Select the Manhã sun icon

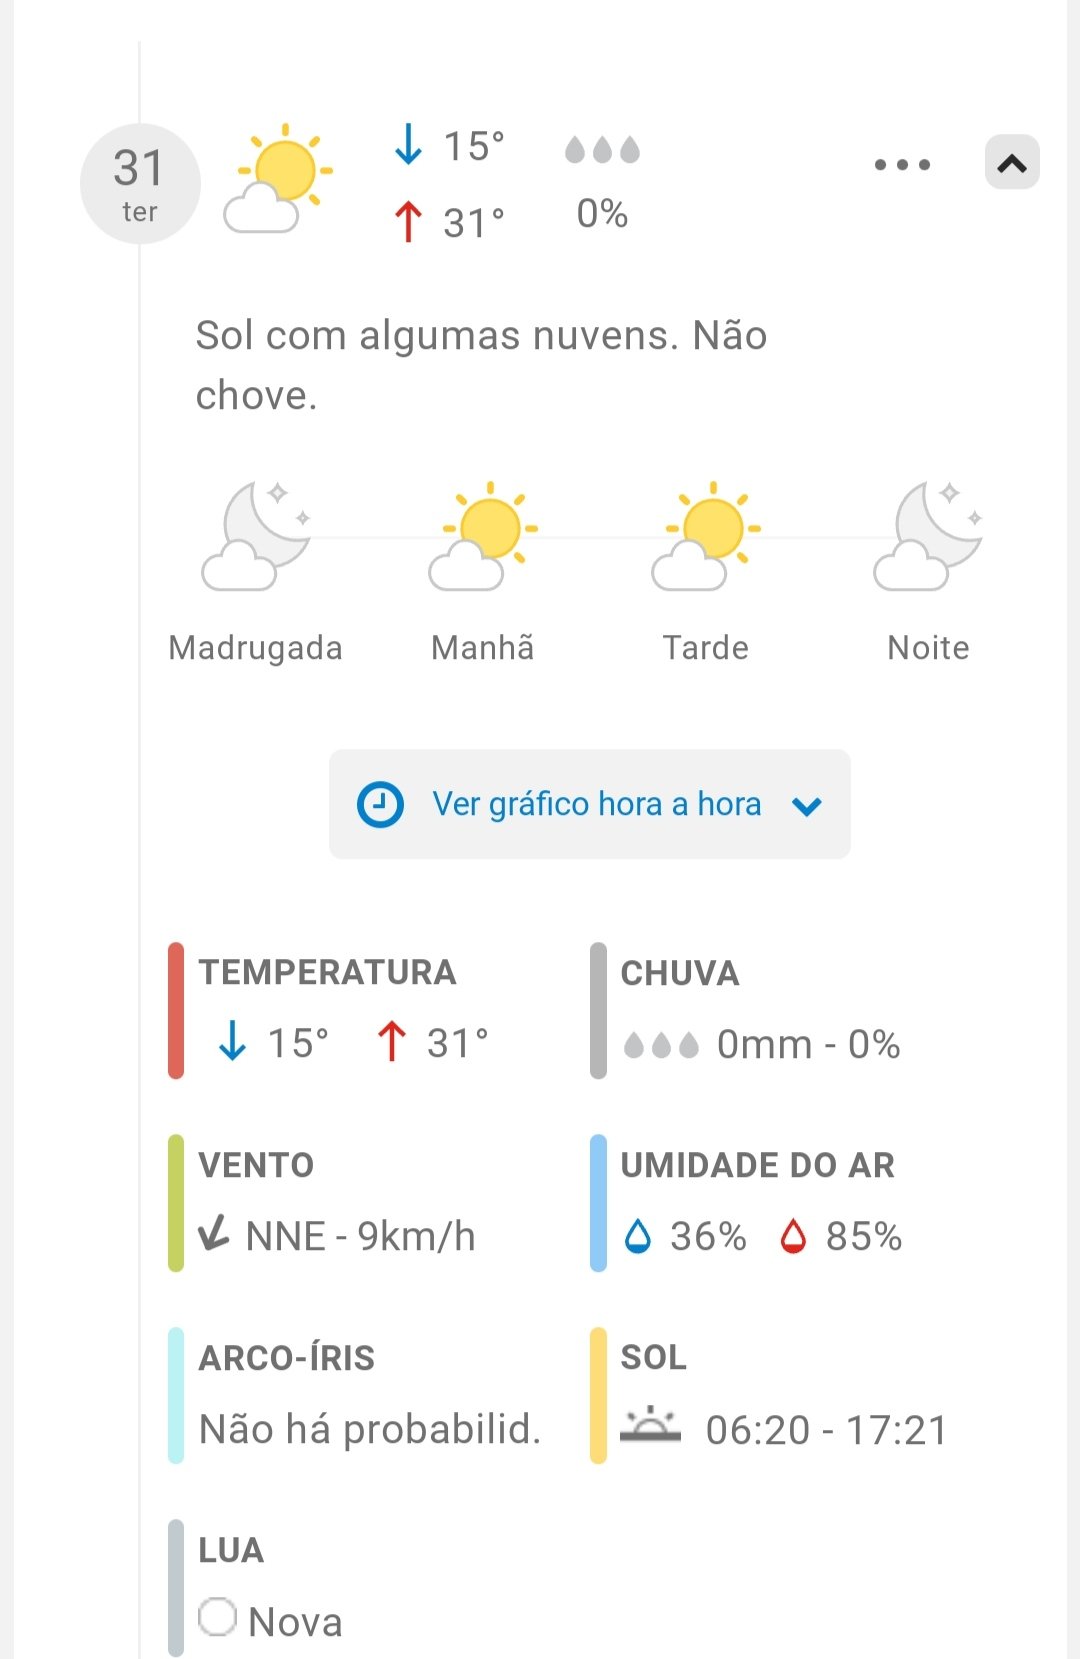point(484,536)
